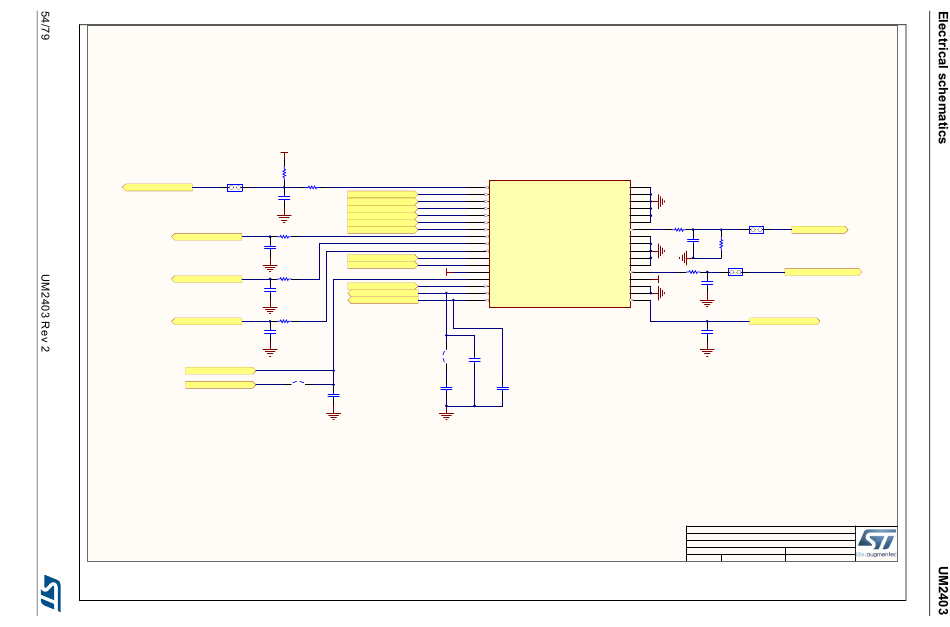950x627 pixels.
Task: Click the ST life.augmented logo in title block
Action: (x=876, y=543)
